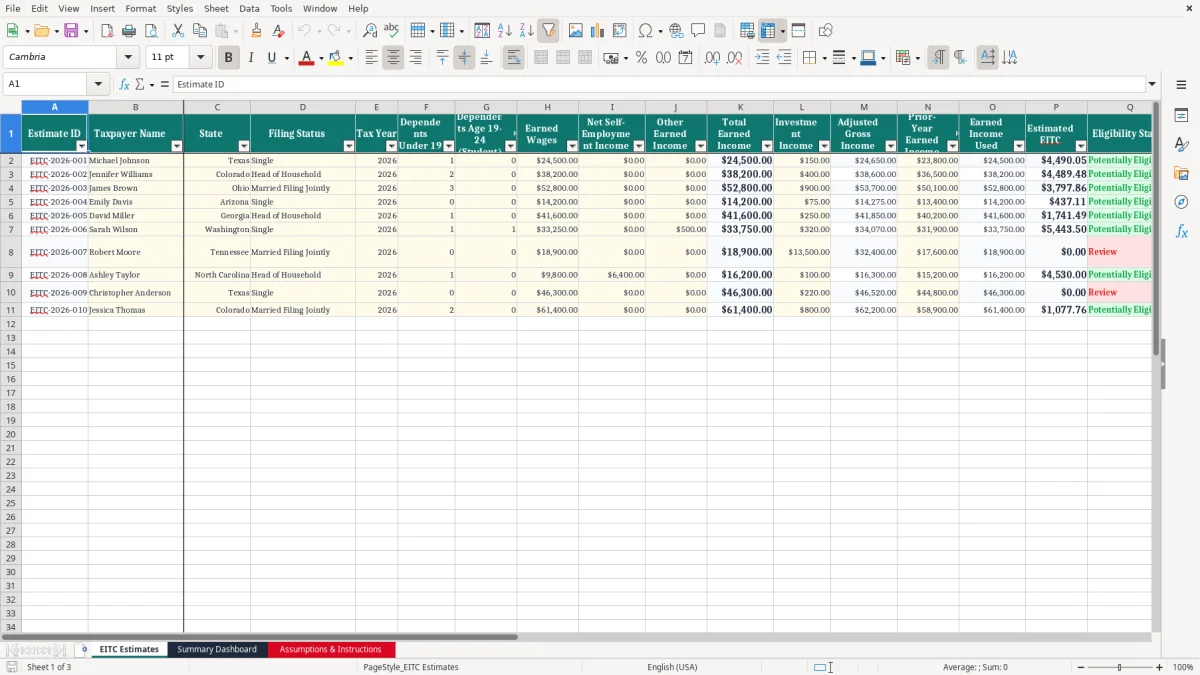The image size is (1200, 675).
Task: Click the Clone Formatting paintbrush icon
Action: (256, 31)
